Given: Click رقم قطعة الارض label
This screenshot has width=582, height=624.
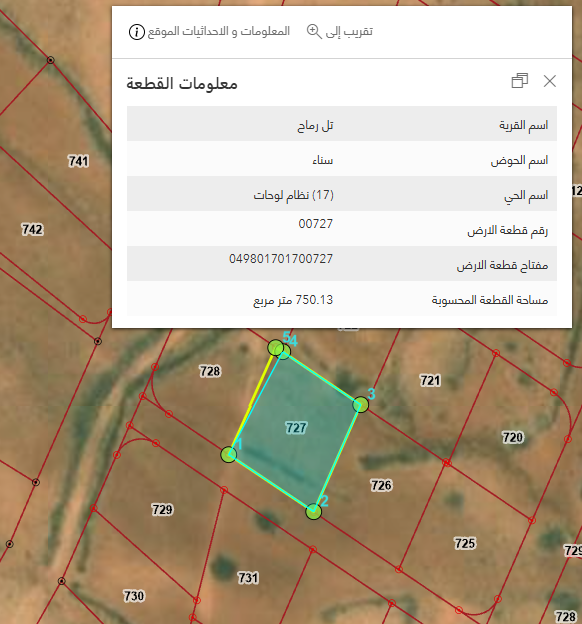Looking at the screenshot, I should [x=508, y=230].
